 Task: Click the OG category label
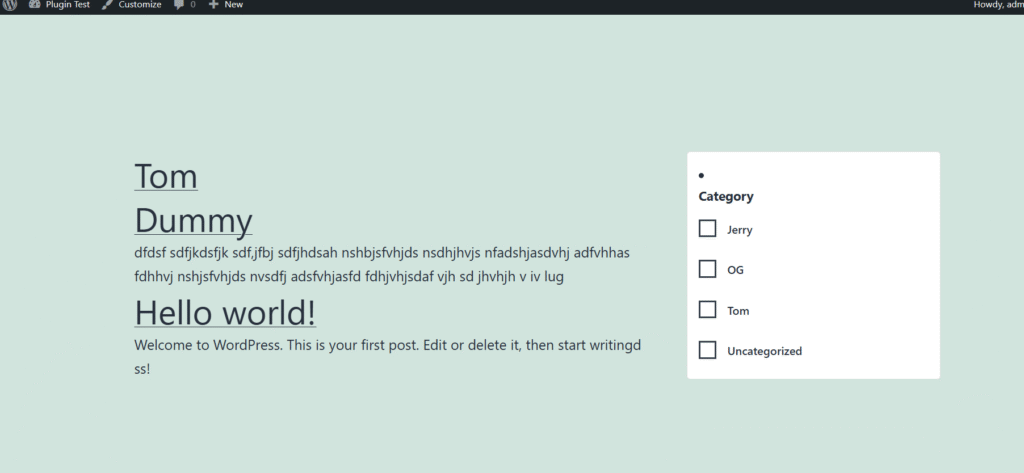(x=735, y=270)
